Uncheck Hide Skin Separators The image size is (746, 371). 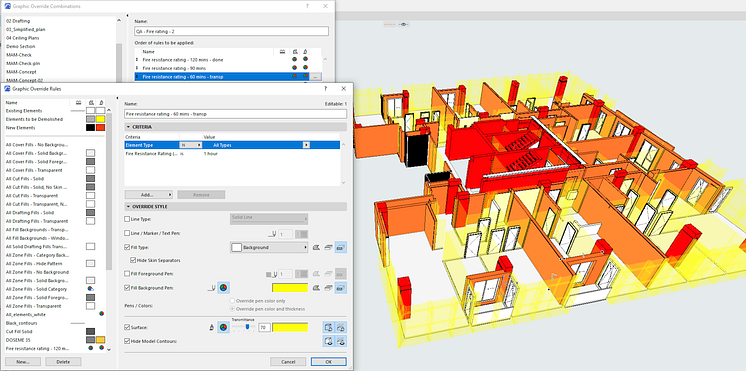(133, 260)
